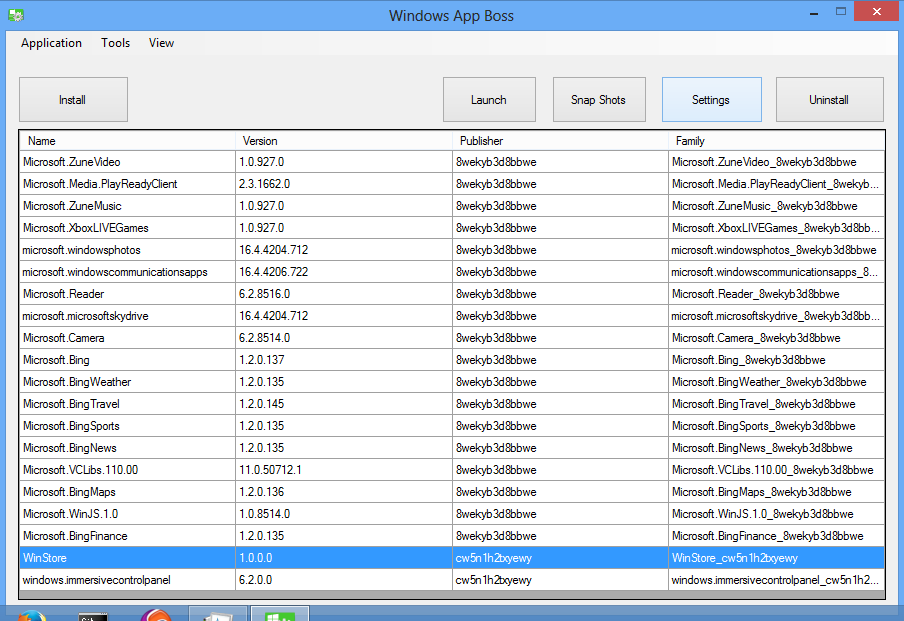Click version 1.0.8514.0 cell
Image resolution: width=904 pixels, height=621 pixels.
point(344,514)
